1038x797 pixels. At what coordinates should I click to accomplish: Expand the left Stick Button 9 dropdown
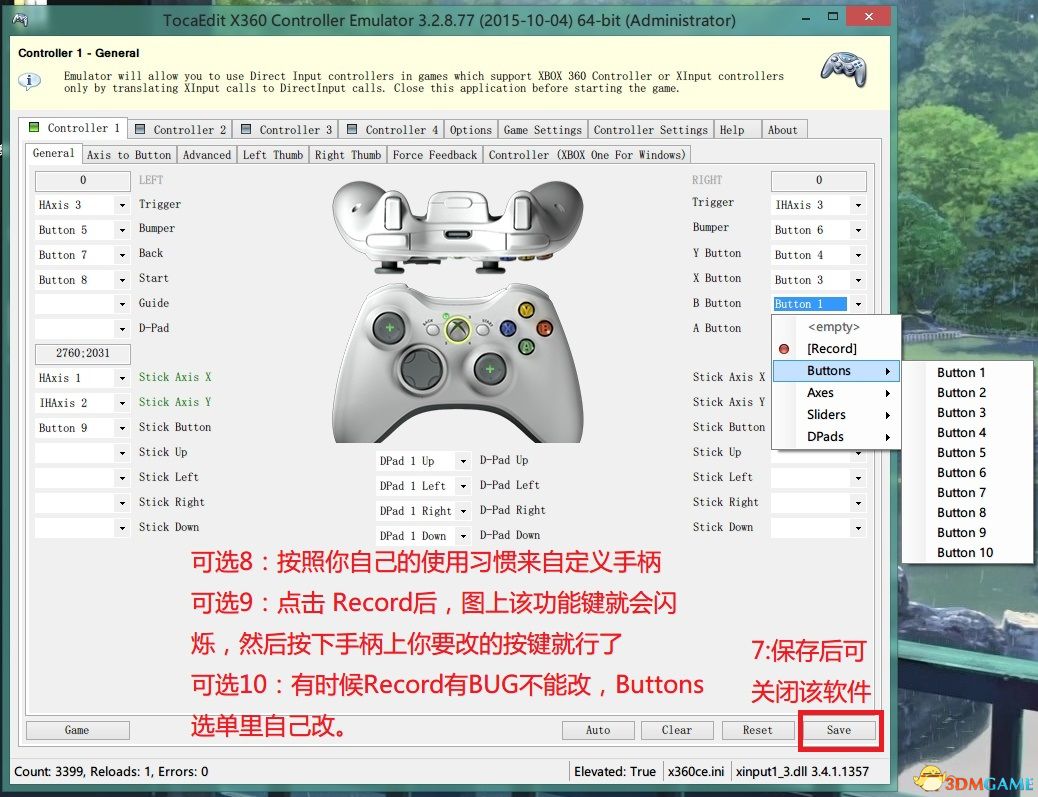(122, 428)
